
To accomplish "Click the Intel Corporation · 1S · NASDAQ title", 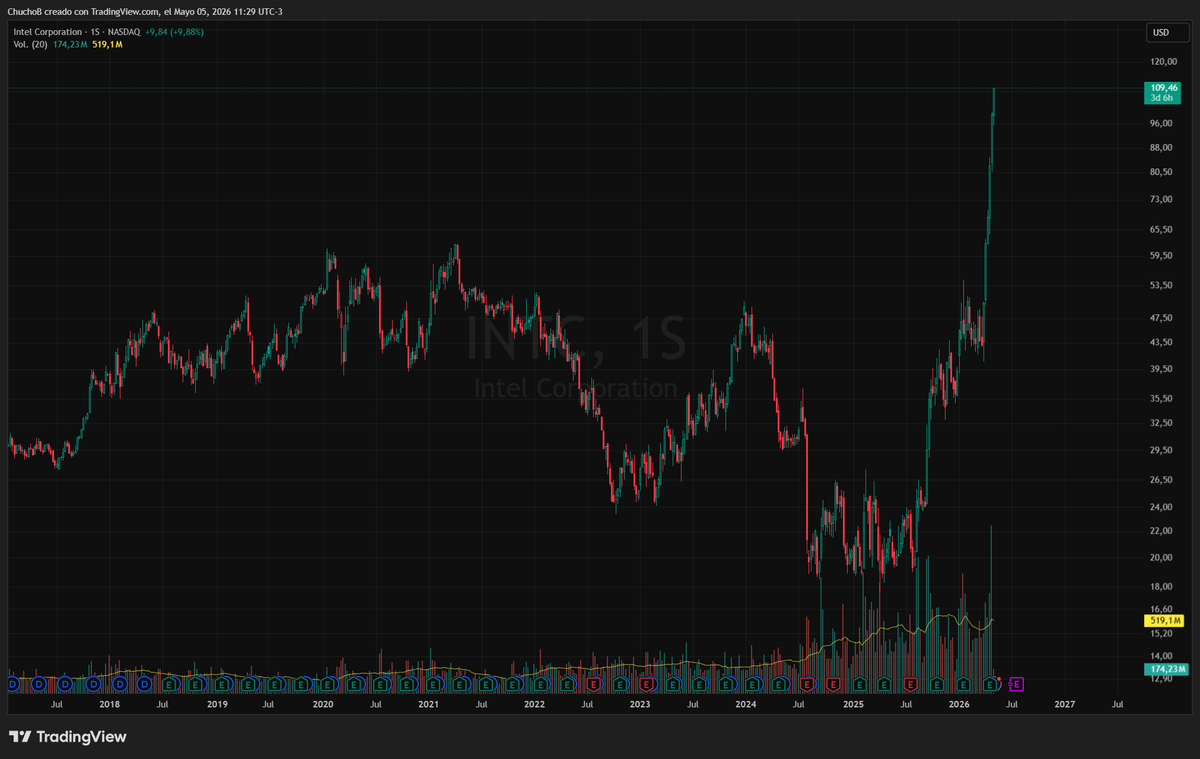I will point(76,32).
